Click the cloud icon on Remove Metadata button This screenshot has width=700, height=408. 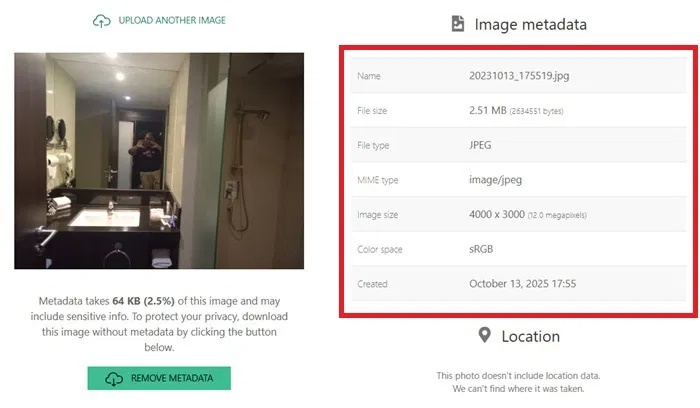[115, 378]
